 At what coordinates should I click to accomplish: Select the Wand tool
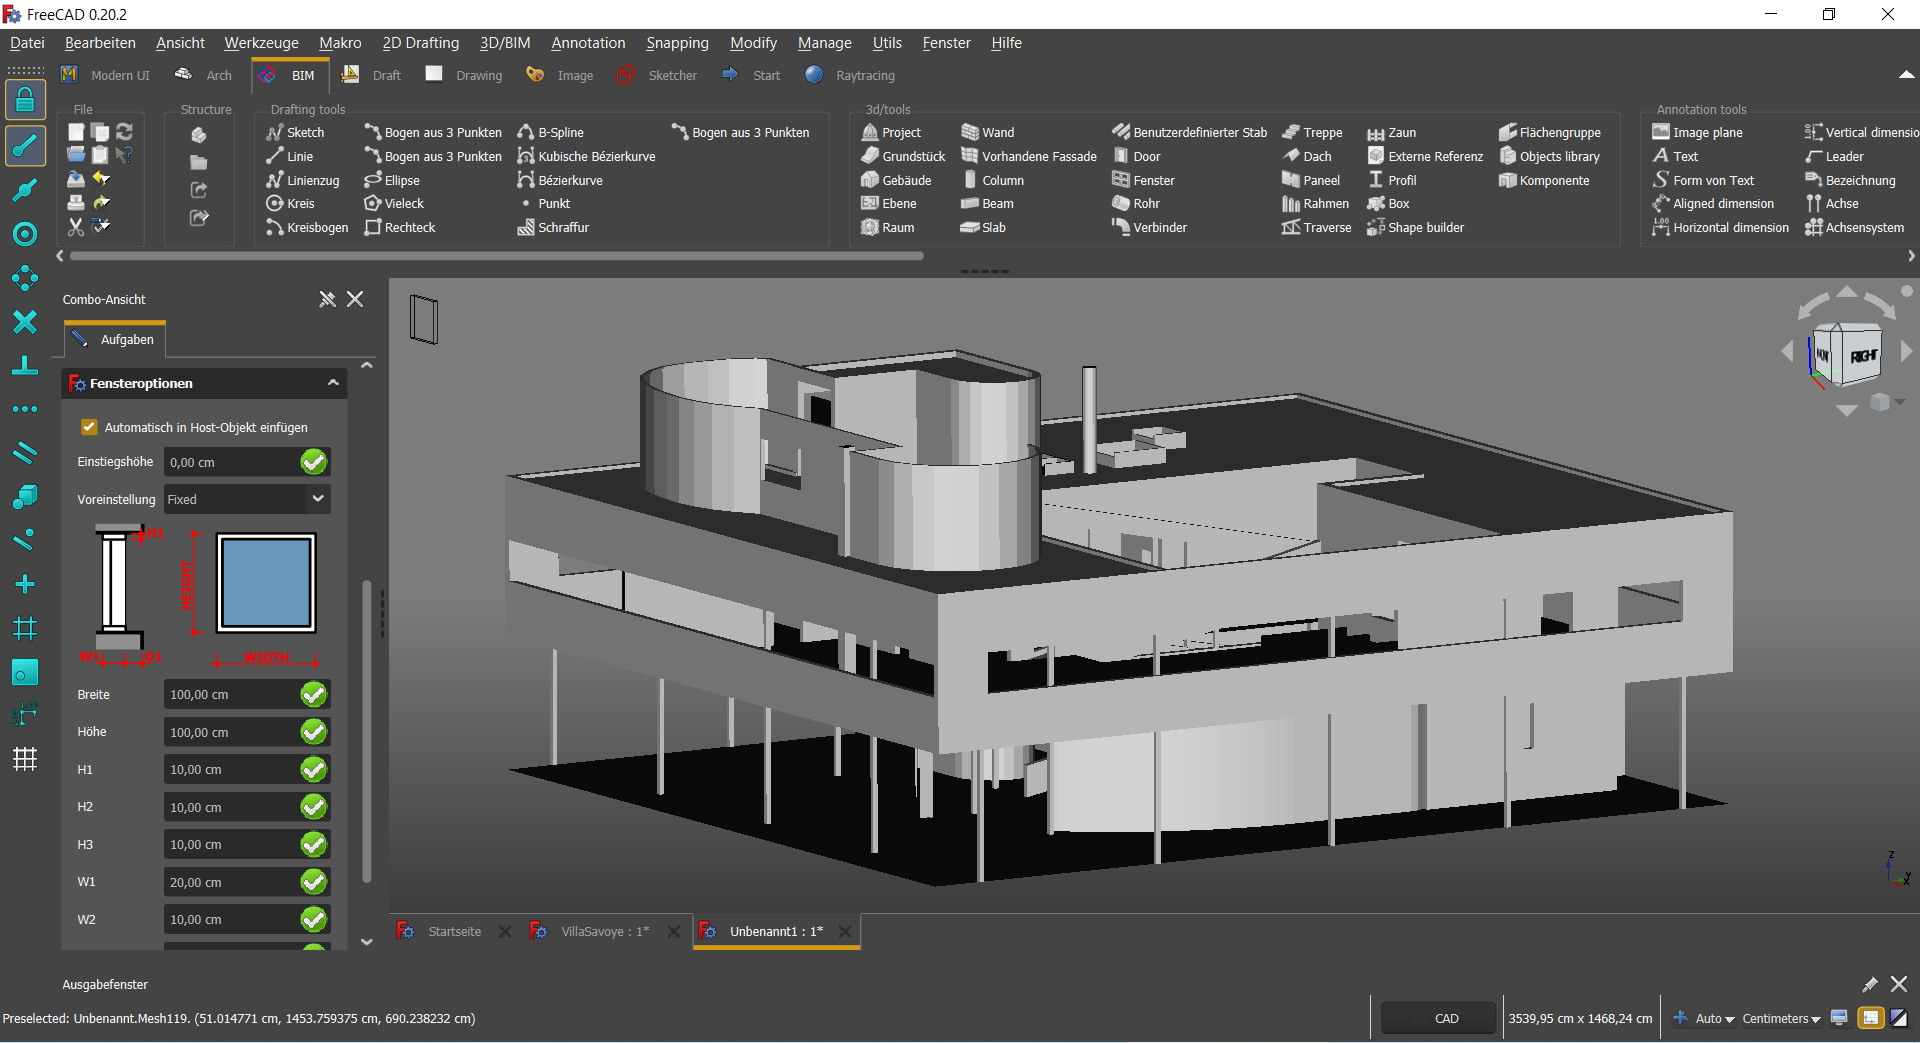point(987,132)
